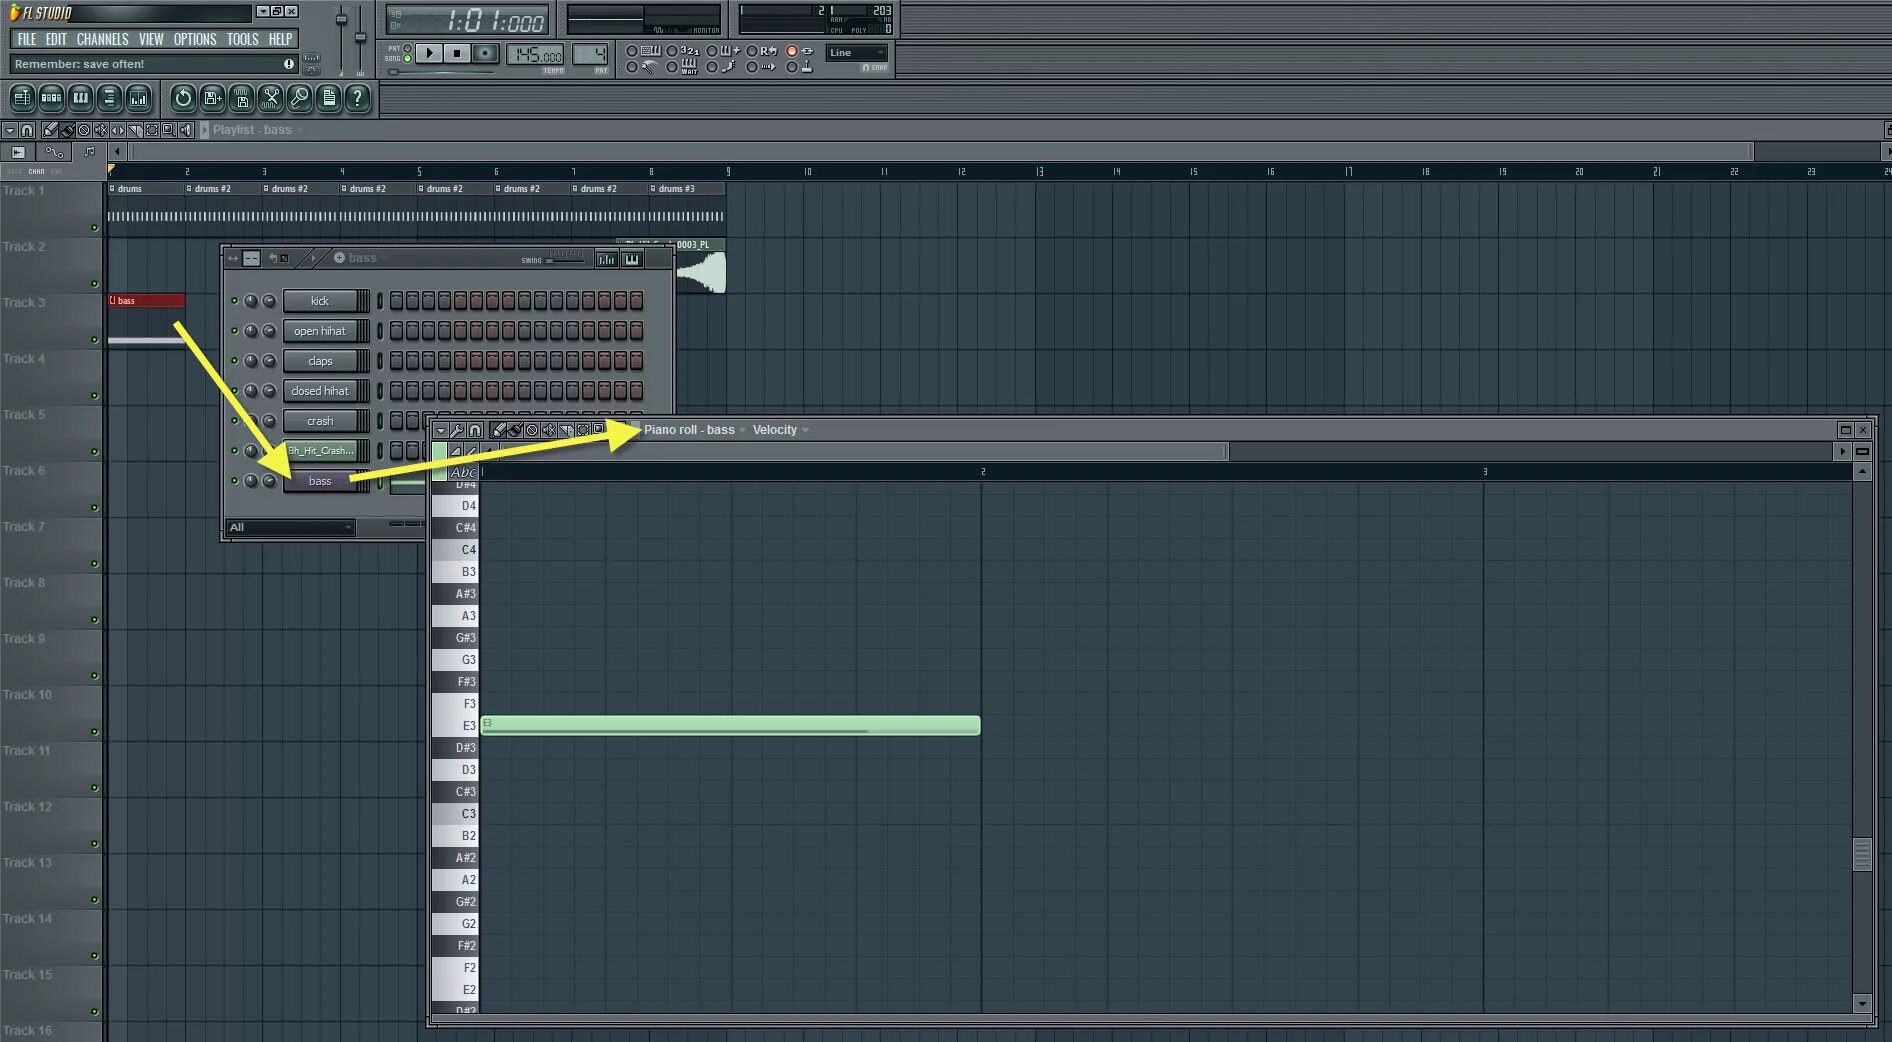Screen dimensions: 1892x1042
Task: Click the crash channel button
Action: (320, 421)
